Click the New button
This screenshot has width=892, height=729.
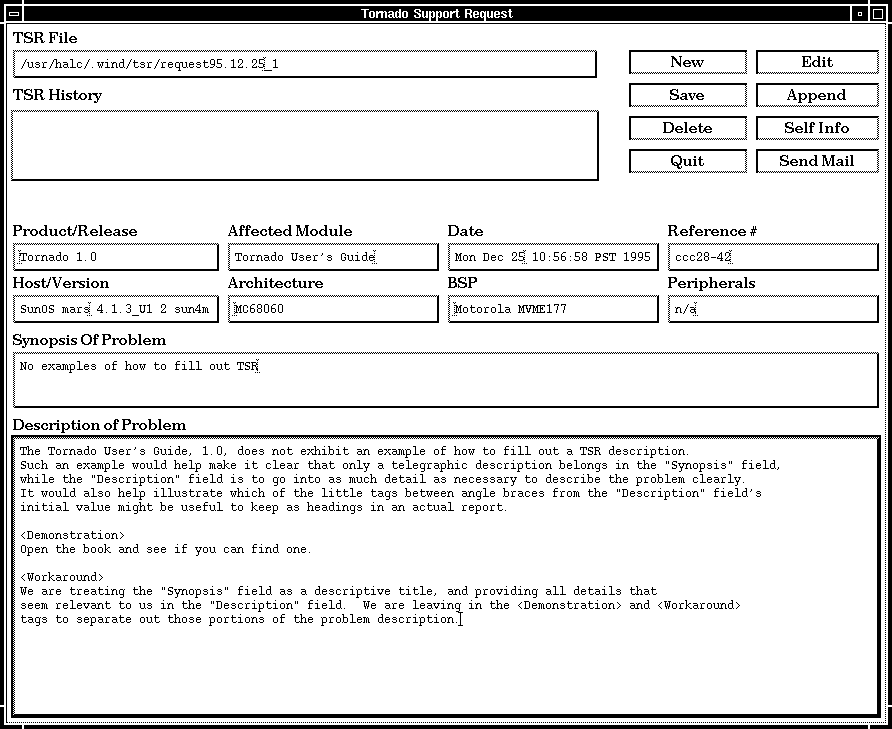pos(687,62)
